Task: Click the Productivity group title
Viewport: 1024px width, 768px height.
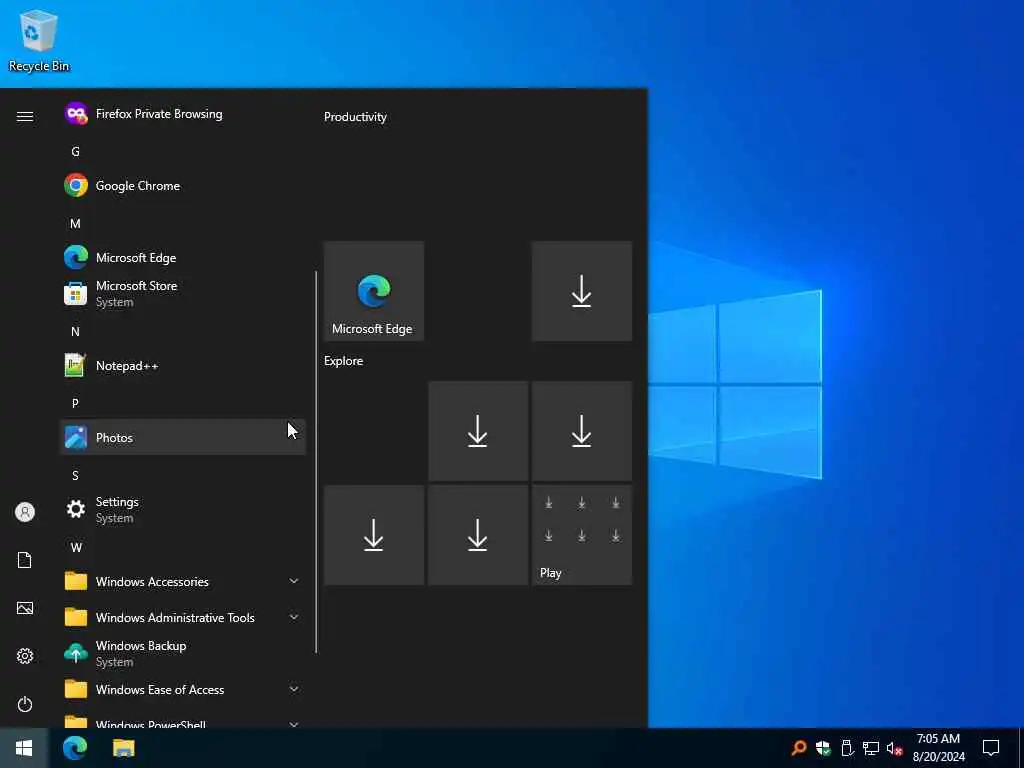Action: point(355,117)
